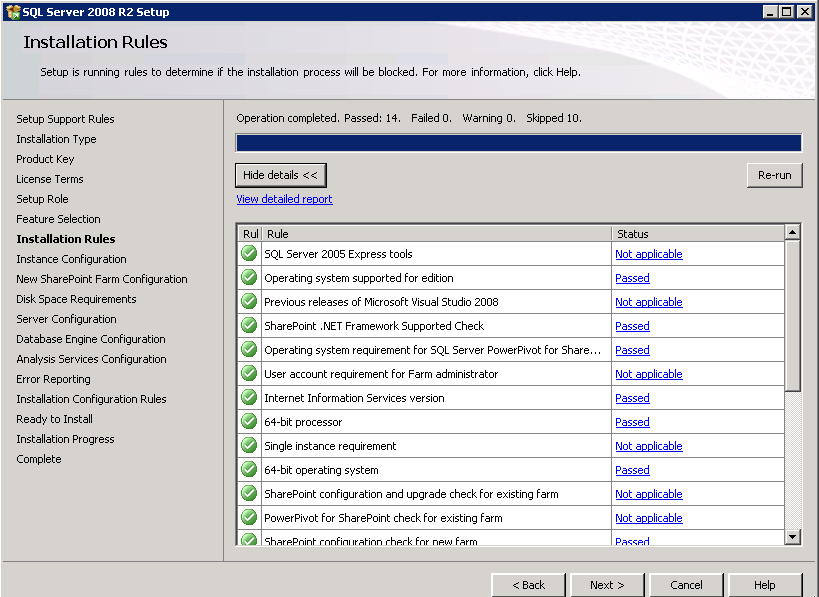Screen dimensions: 819x597
Task: Open Not applicable status for Visual Studio 2008 releases
Action: coord(649,302)
